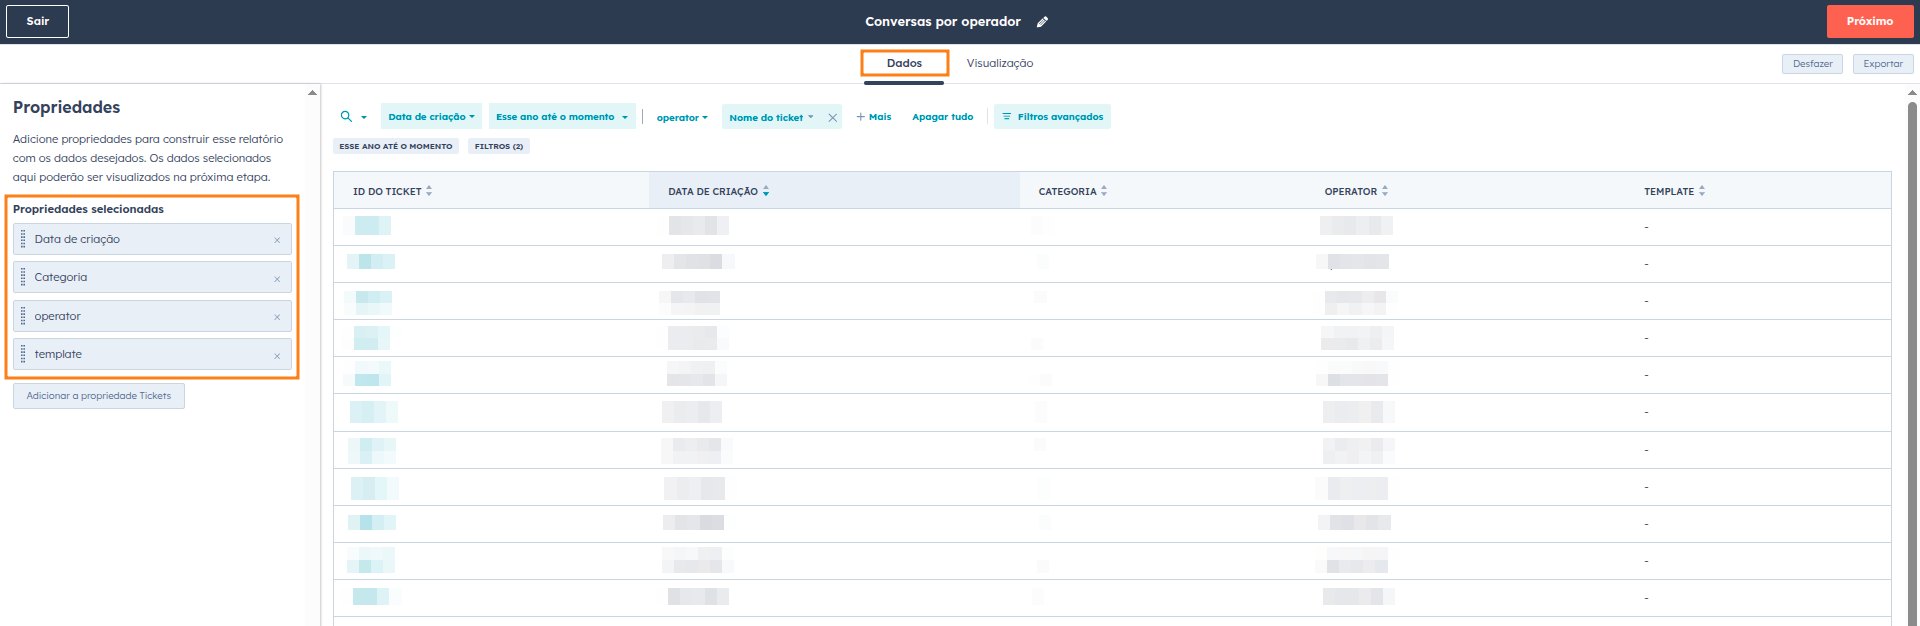Viewport: 1920px width, 626px height.
Task: Open the Esse ano até o momento dropdown
Action: click(x=561, y=117)
